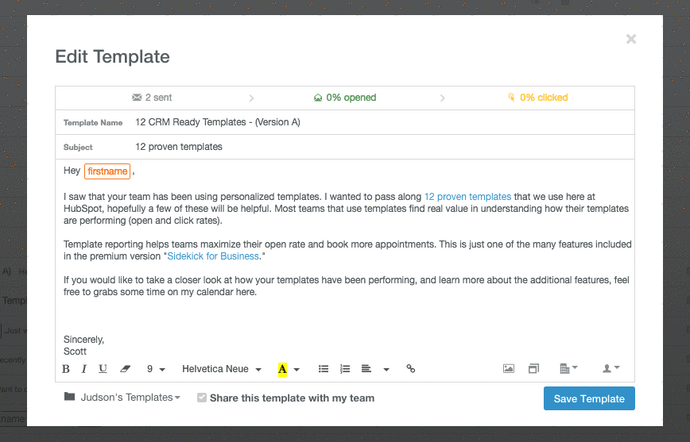690x442 pixels.
Task: Underline the selected text
Action: (101, 369)
